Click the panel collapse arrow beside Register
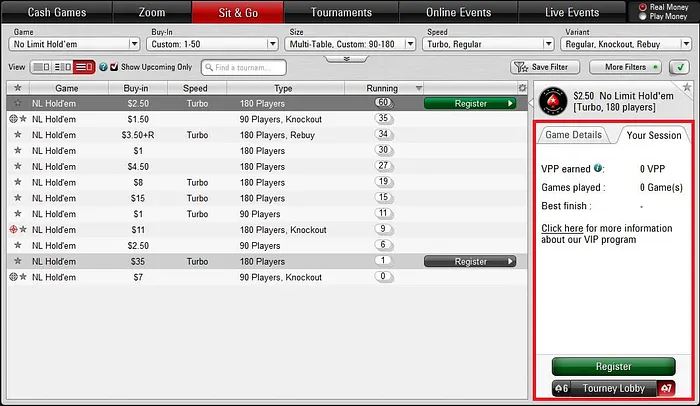Screen dimensions: 700x406 (530, 103)
